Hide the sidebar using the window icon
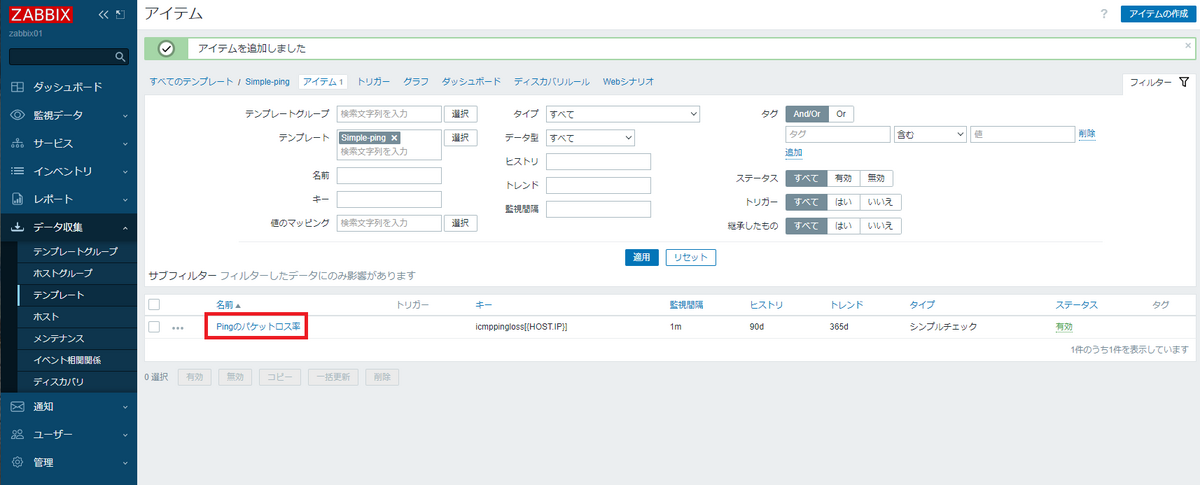The image size is (1200, 485). [x=120, y=15]
